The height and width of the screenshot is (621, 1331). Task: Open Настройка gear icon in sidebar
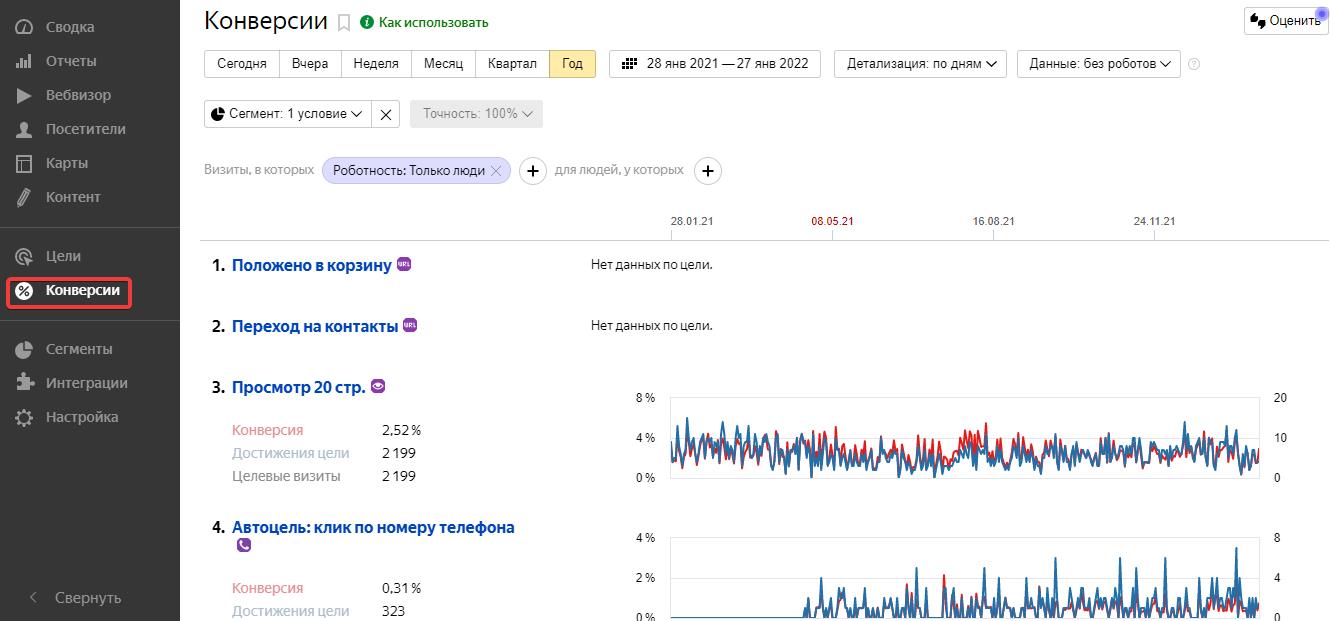[x=25, y=417]
